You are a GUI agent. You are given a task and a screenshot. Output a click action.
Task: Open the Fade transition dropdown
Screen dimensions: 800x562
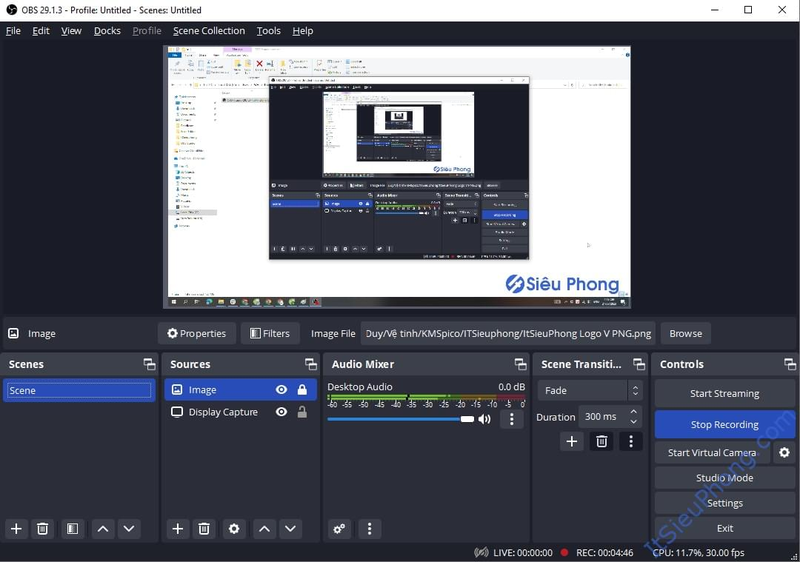tap(591, 391)
